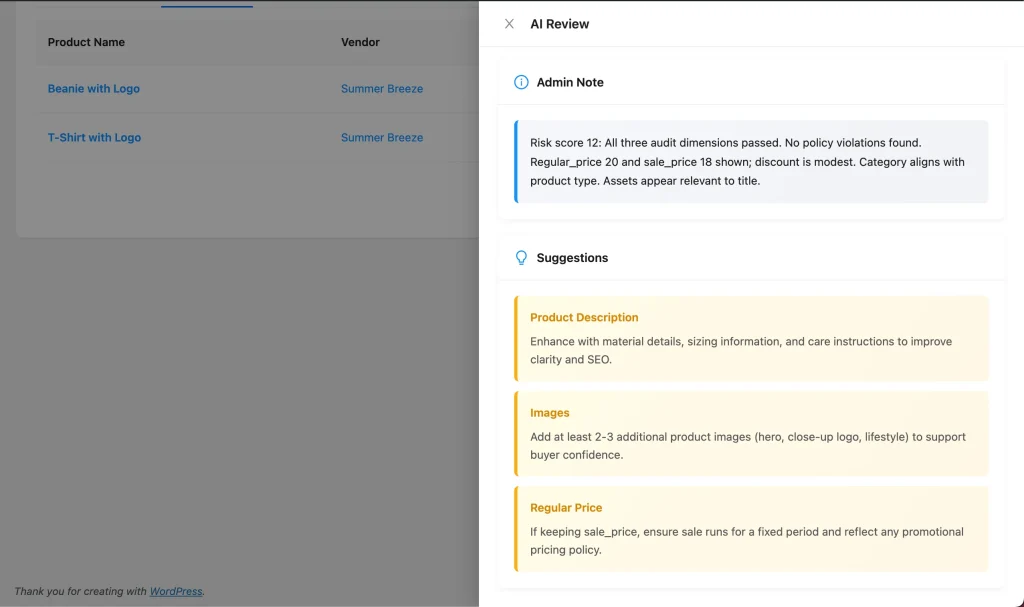Select the Images suggestion card
This screenshot has height=607, width=1024.
coord(750,433)
